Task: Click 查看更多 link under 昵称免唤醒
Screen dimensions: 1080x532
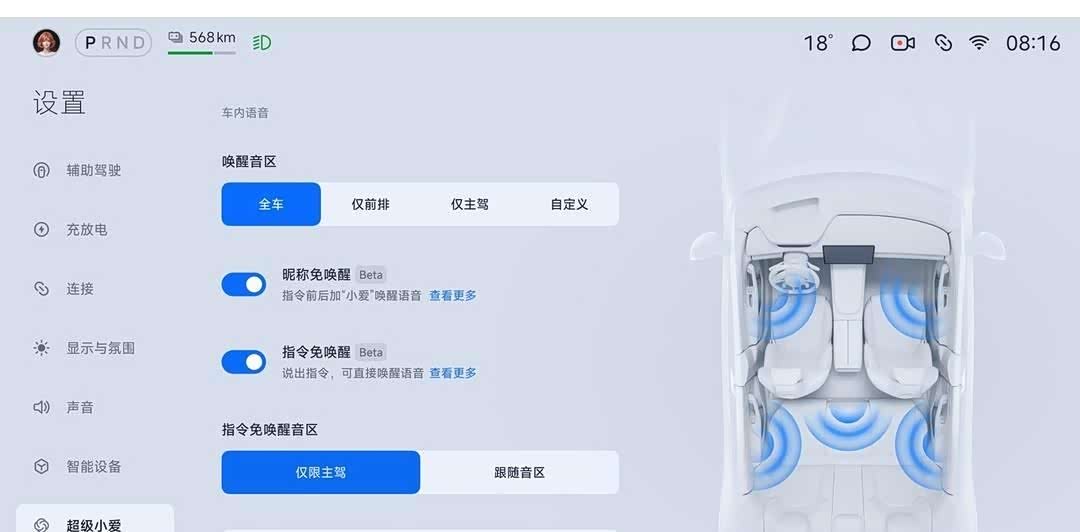Action: 453,296
